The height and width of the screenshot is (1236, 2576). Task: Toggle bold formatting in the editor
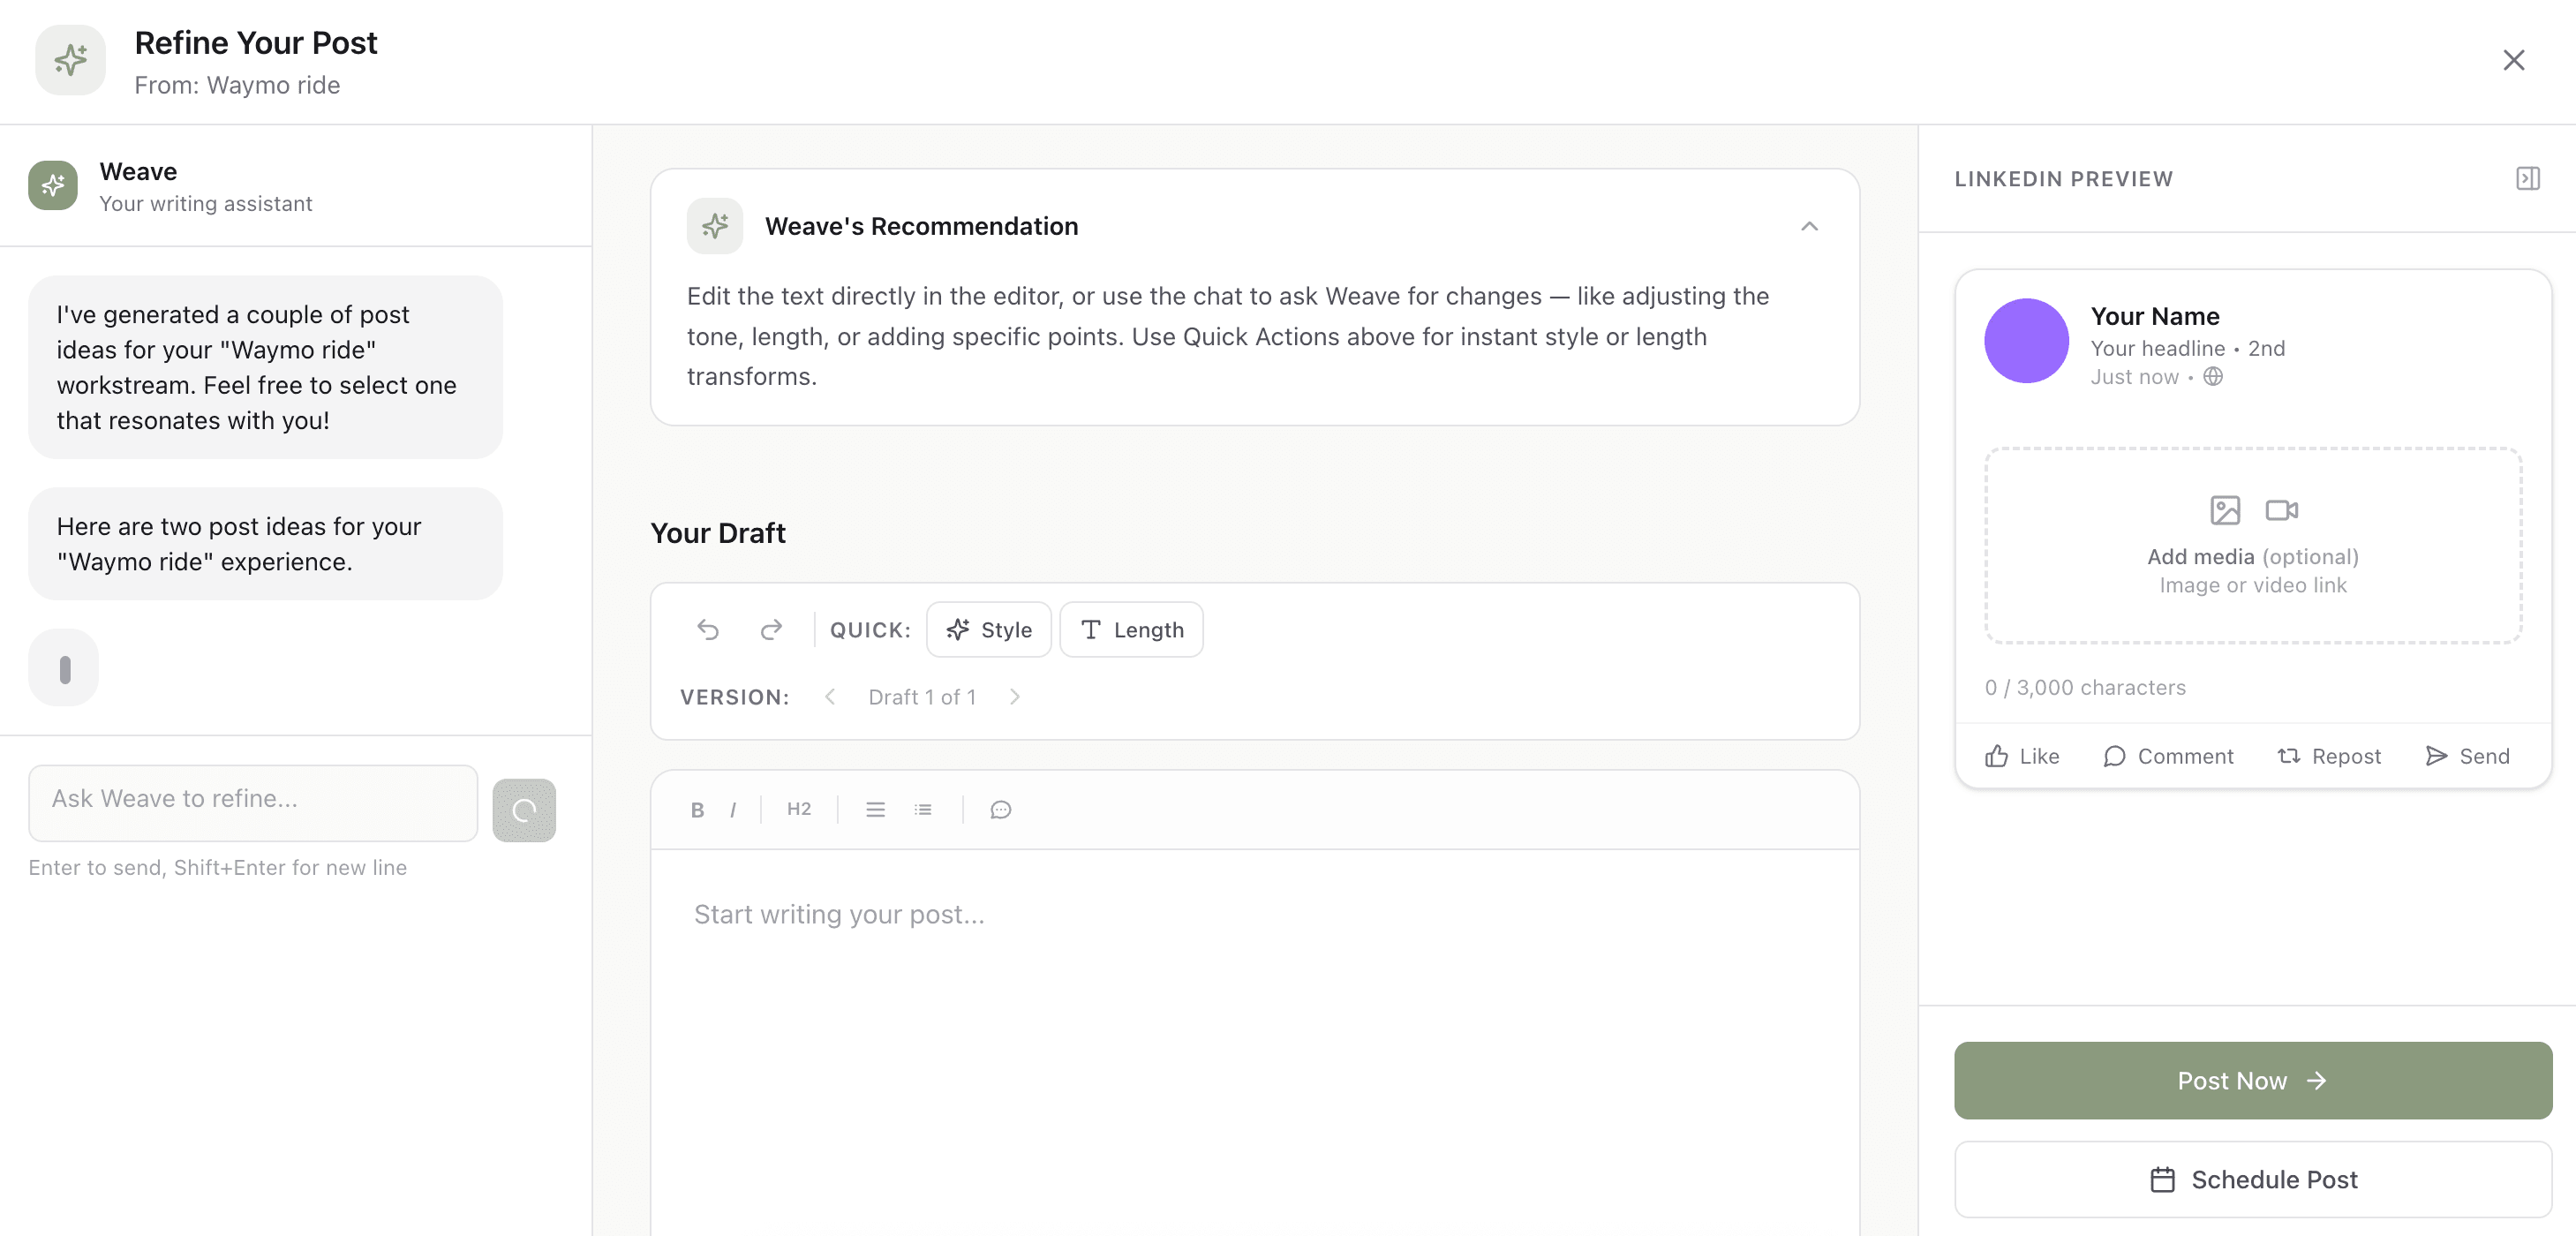pos(697,810)
